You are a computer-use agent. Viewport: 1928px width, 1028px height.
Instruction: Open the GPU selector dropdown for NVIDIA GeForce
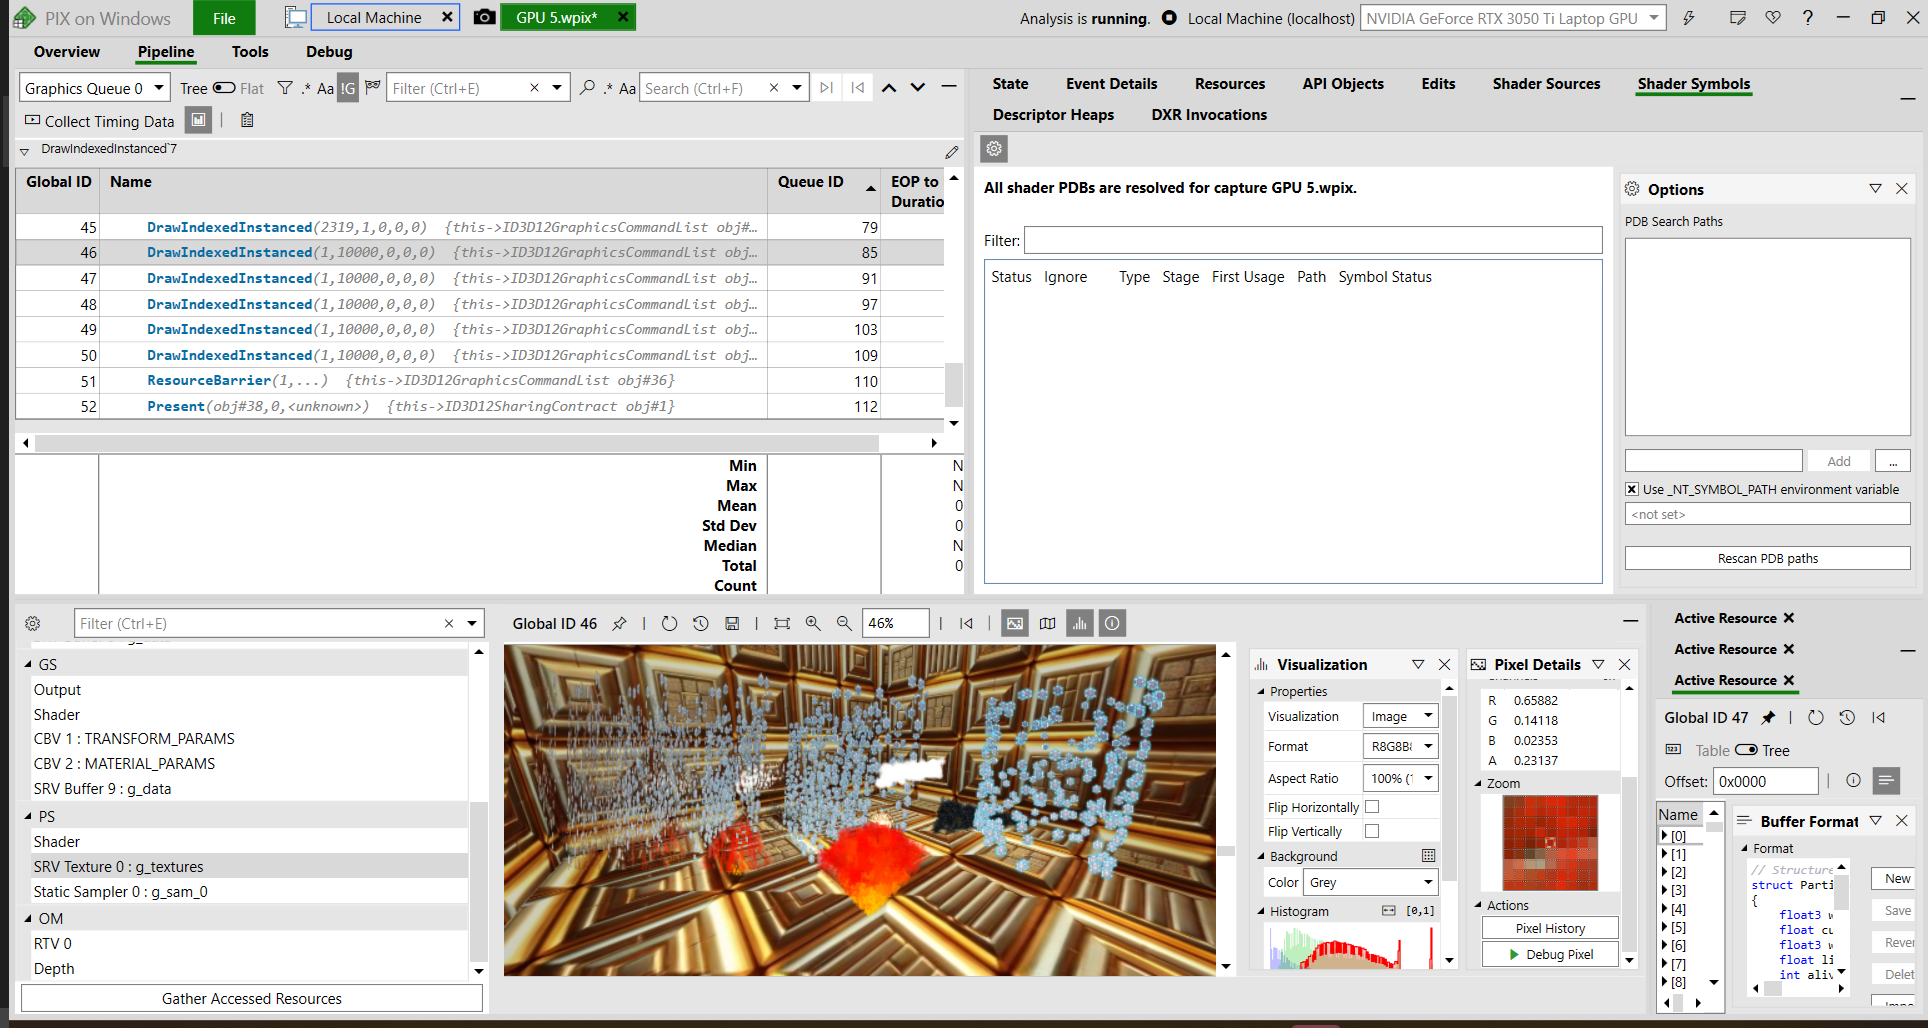point(1513,18)
